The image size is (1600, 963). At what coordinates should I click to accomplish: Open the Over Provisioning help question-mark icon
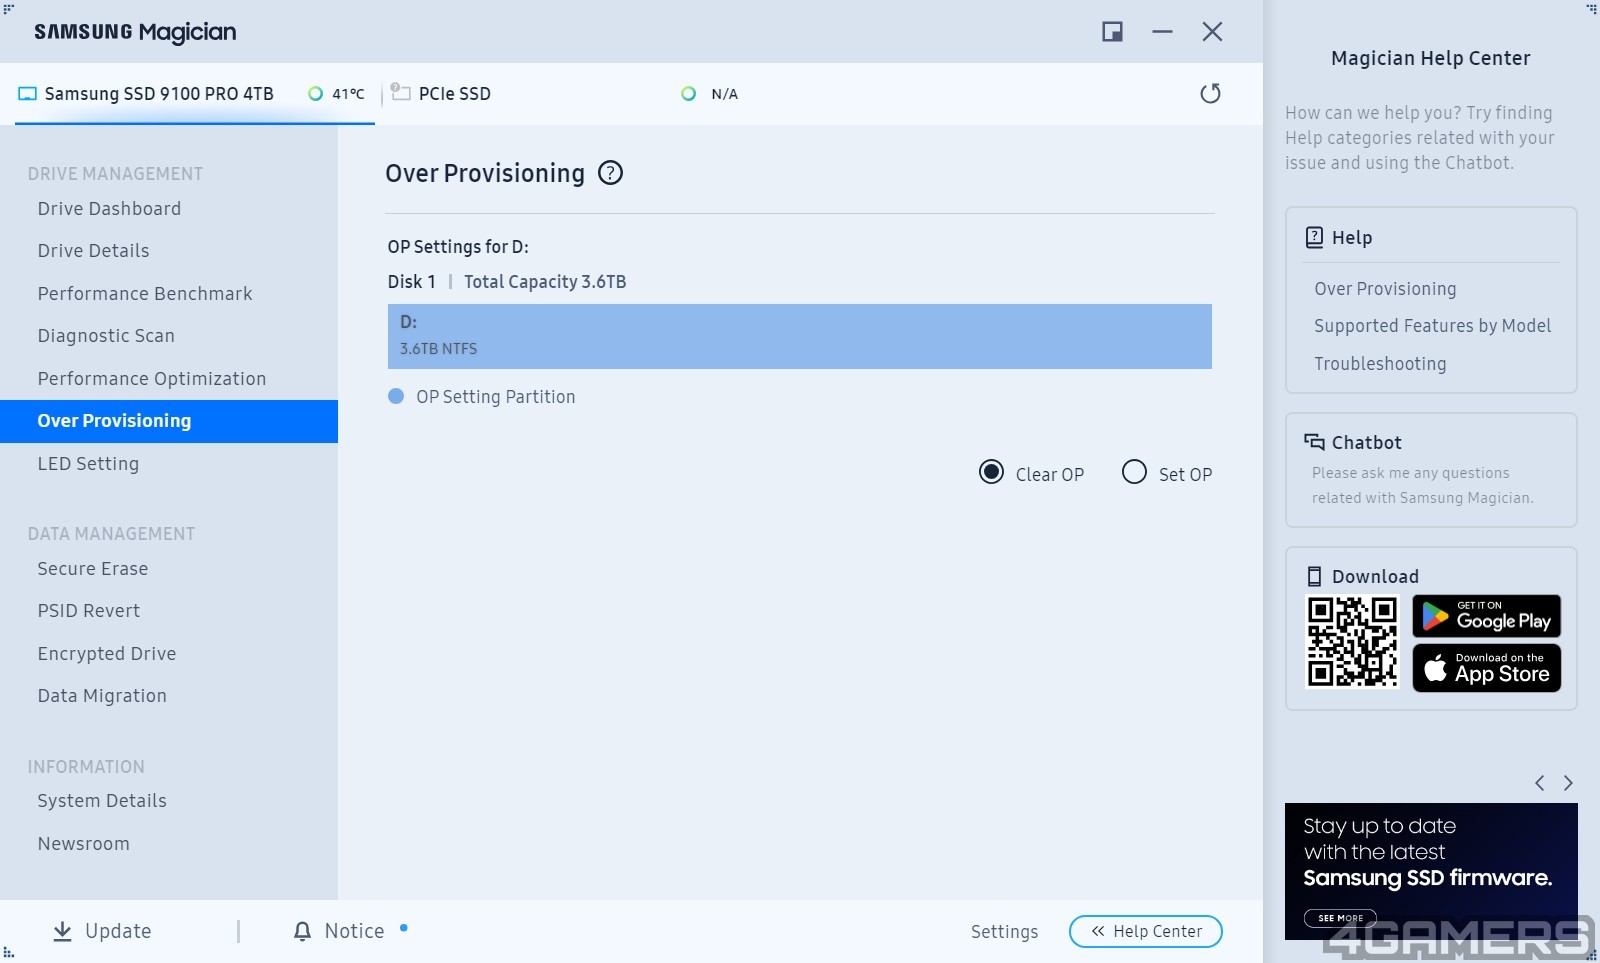[x=610, y=173]
